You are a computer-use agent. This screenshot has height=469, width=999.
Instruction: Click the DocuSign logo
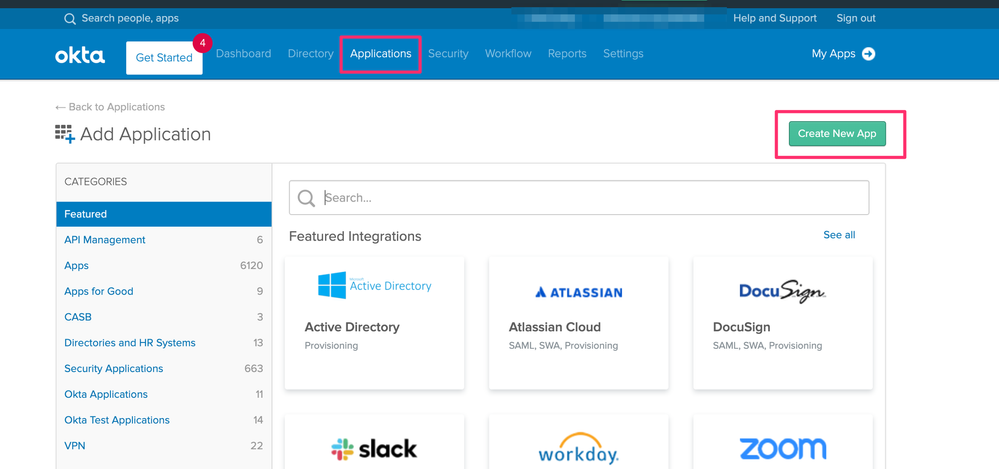pos(782,291)
